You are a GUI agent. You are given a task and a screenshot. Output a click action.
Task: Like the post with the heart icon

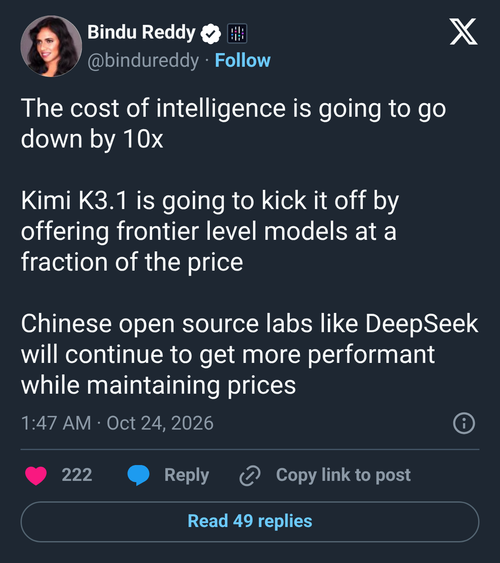point(36,475)
